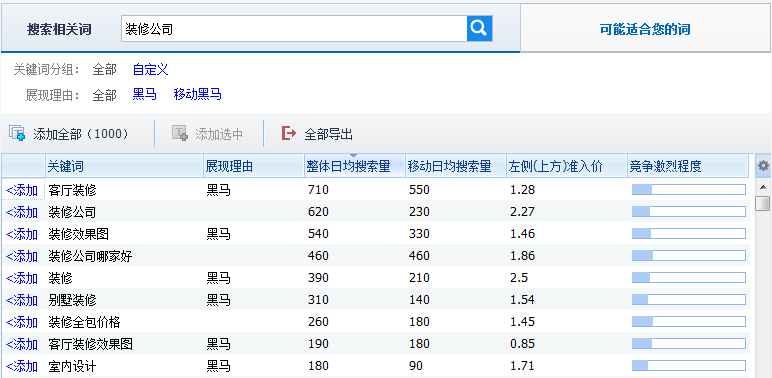Select the keyword 装修公司哪家好
The width and height of the screenshot is (772, 378).
[91, 256]
